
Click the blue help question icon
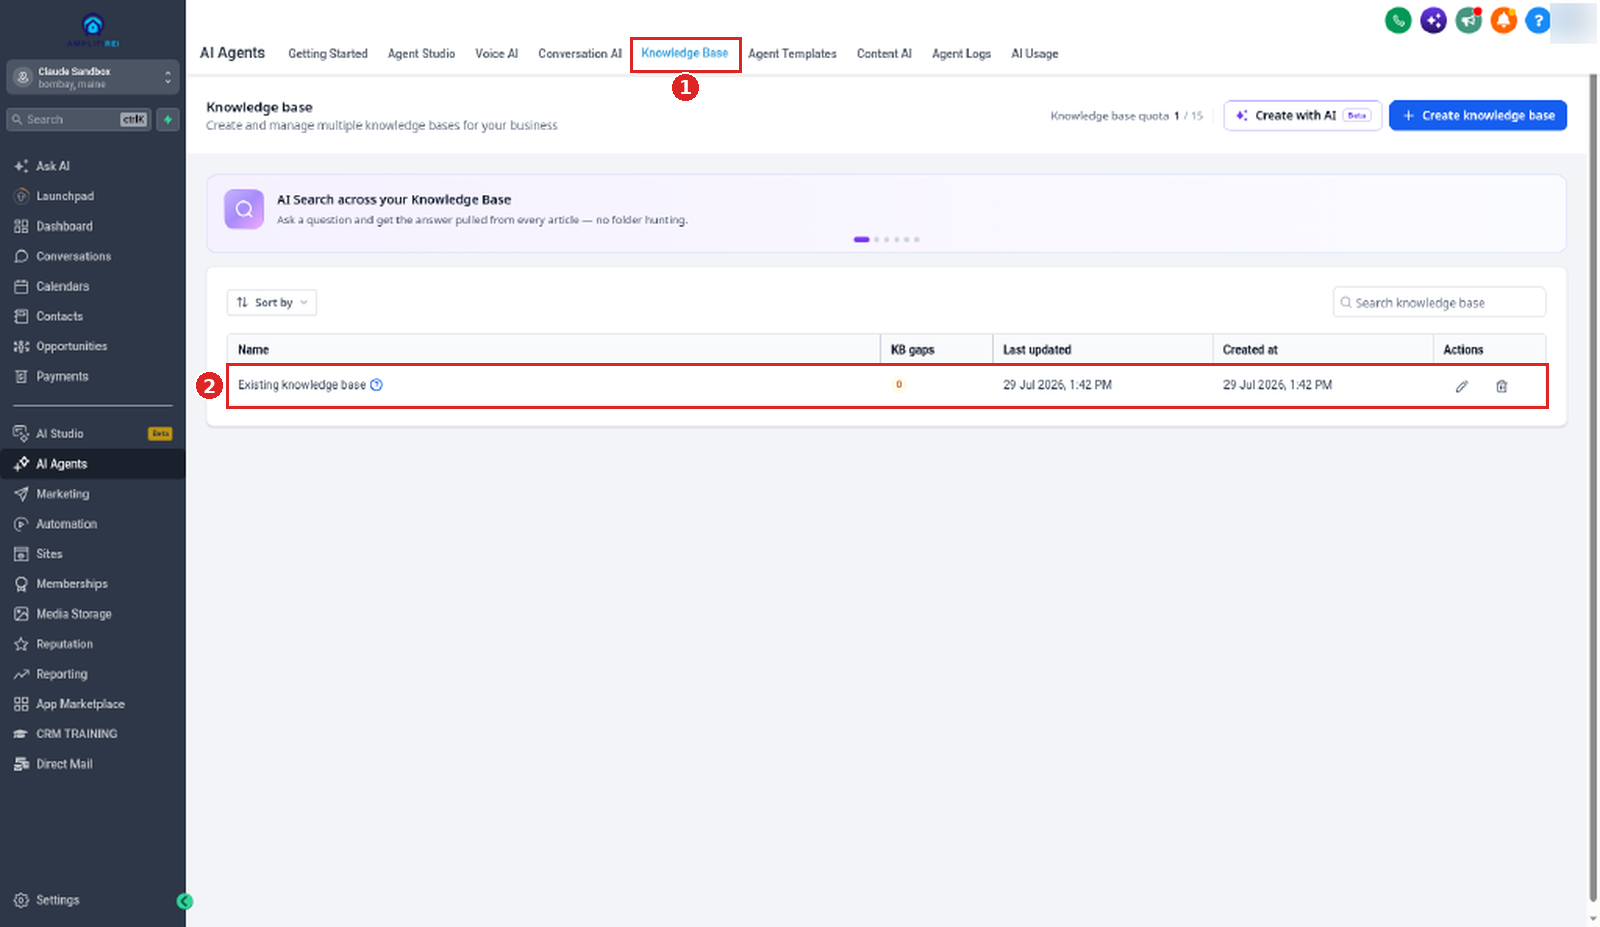[1538, 20]
